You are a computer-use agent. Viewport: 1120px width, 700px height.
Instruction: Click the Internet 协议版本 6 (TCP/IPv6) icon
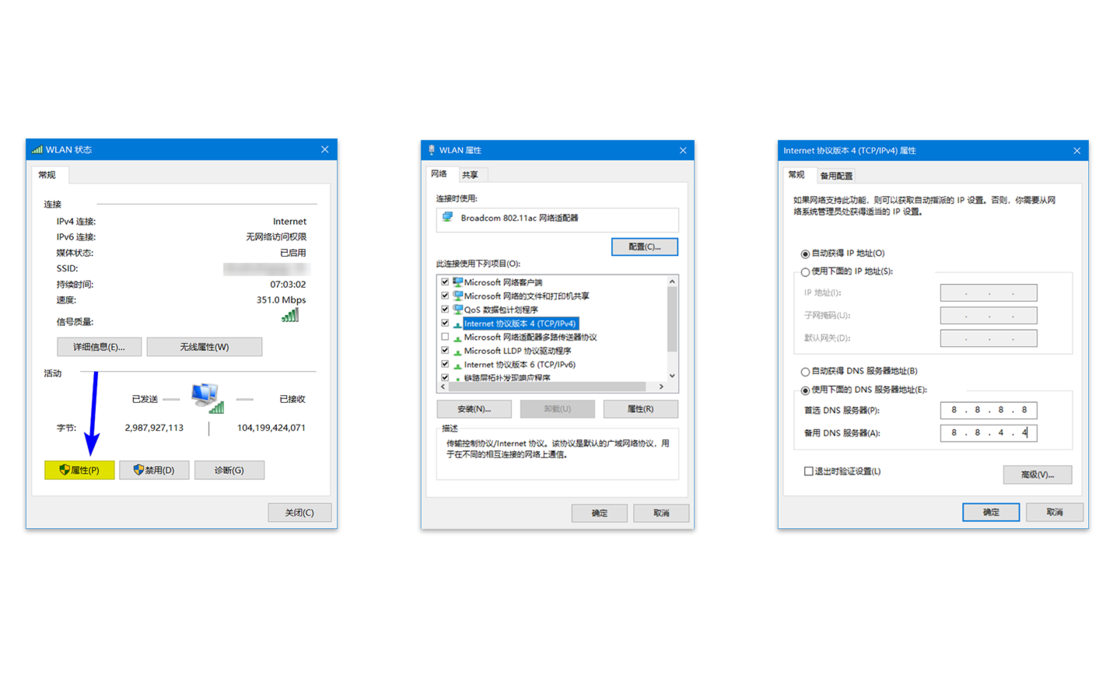(x=456, y=365)
